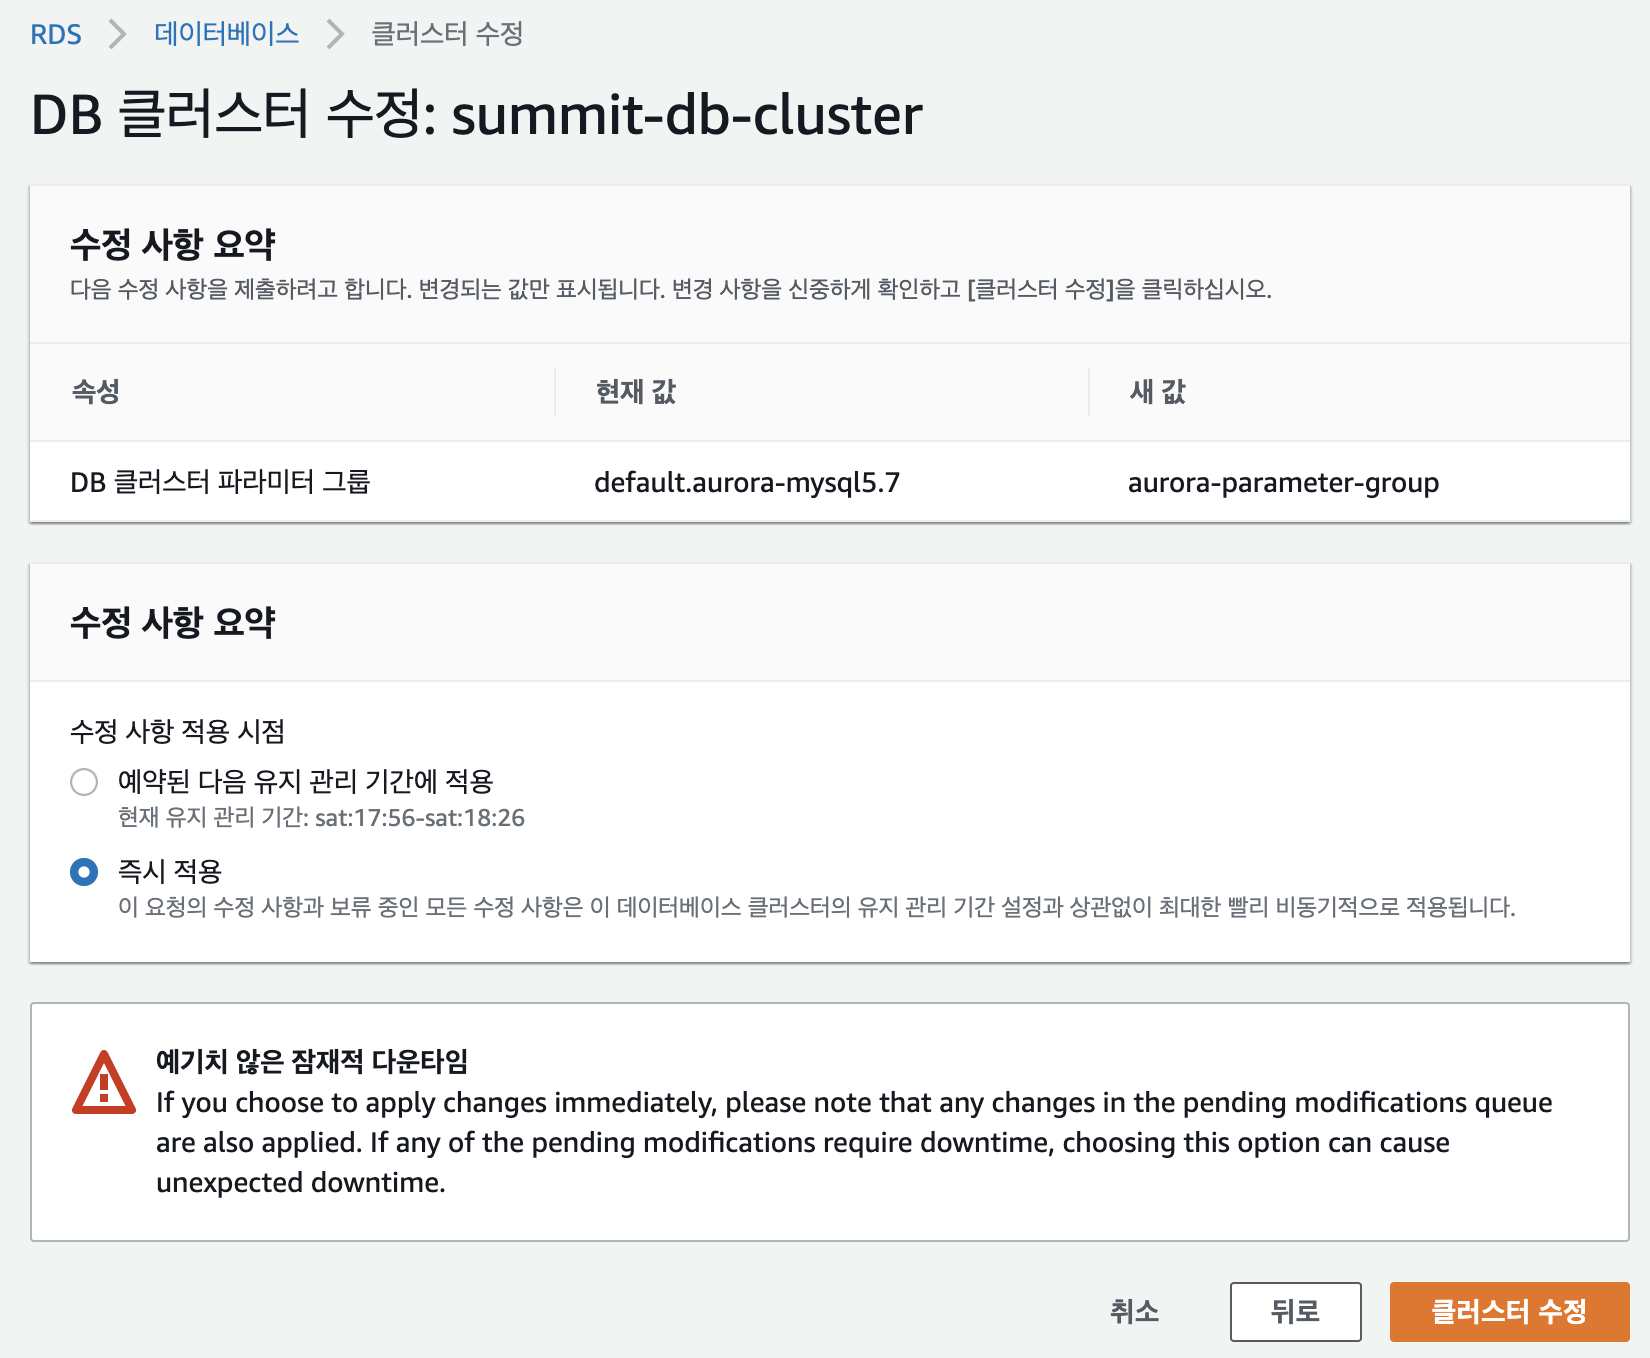The width and height of the screenshot is (1650, 1358).
Task: Click the breadcrumb chevron right after RDS
Action: [x=118, y=35]
